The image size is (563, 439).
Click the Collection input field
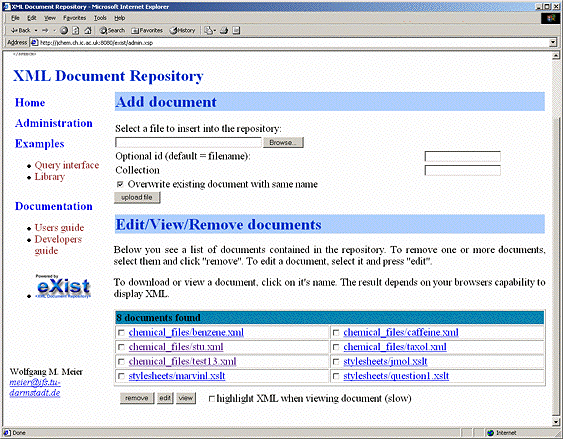(462, 170)
